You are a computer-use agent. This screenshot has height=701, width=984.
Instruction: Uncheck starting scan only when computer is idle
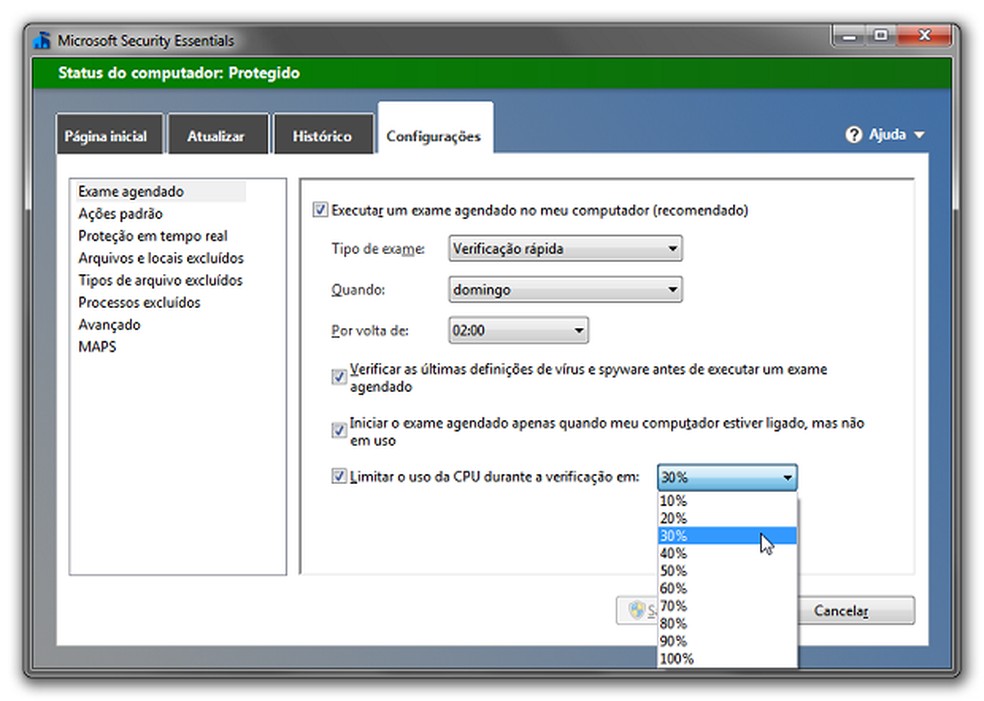tap(339, 430)
